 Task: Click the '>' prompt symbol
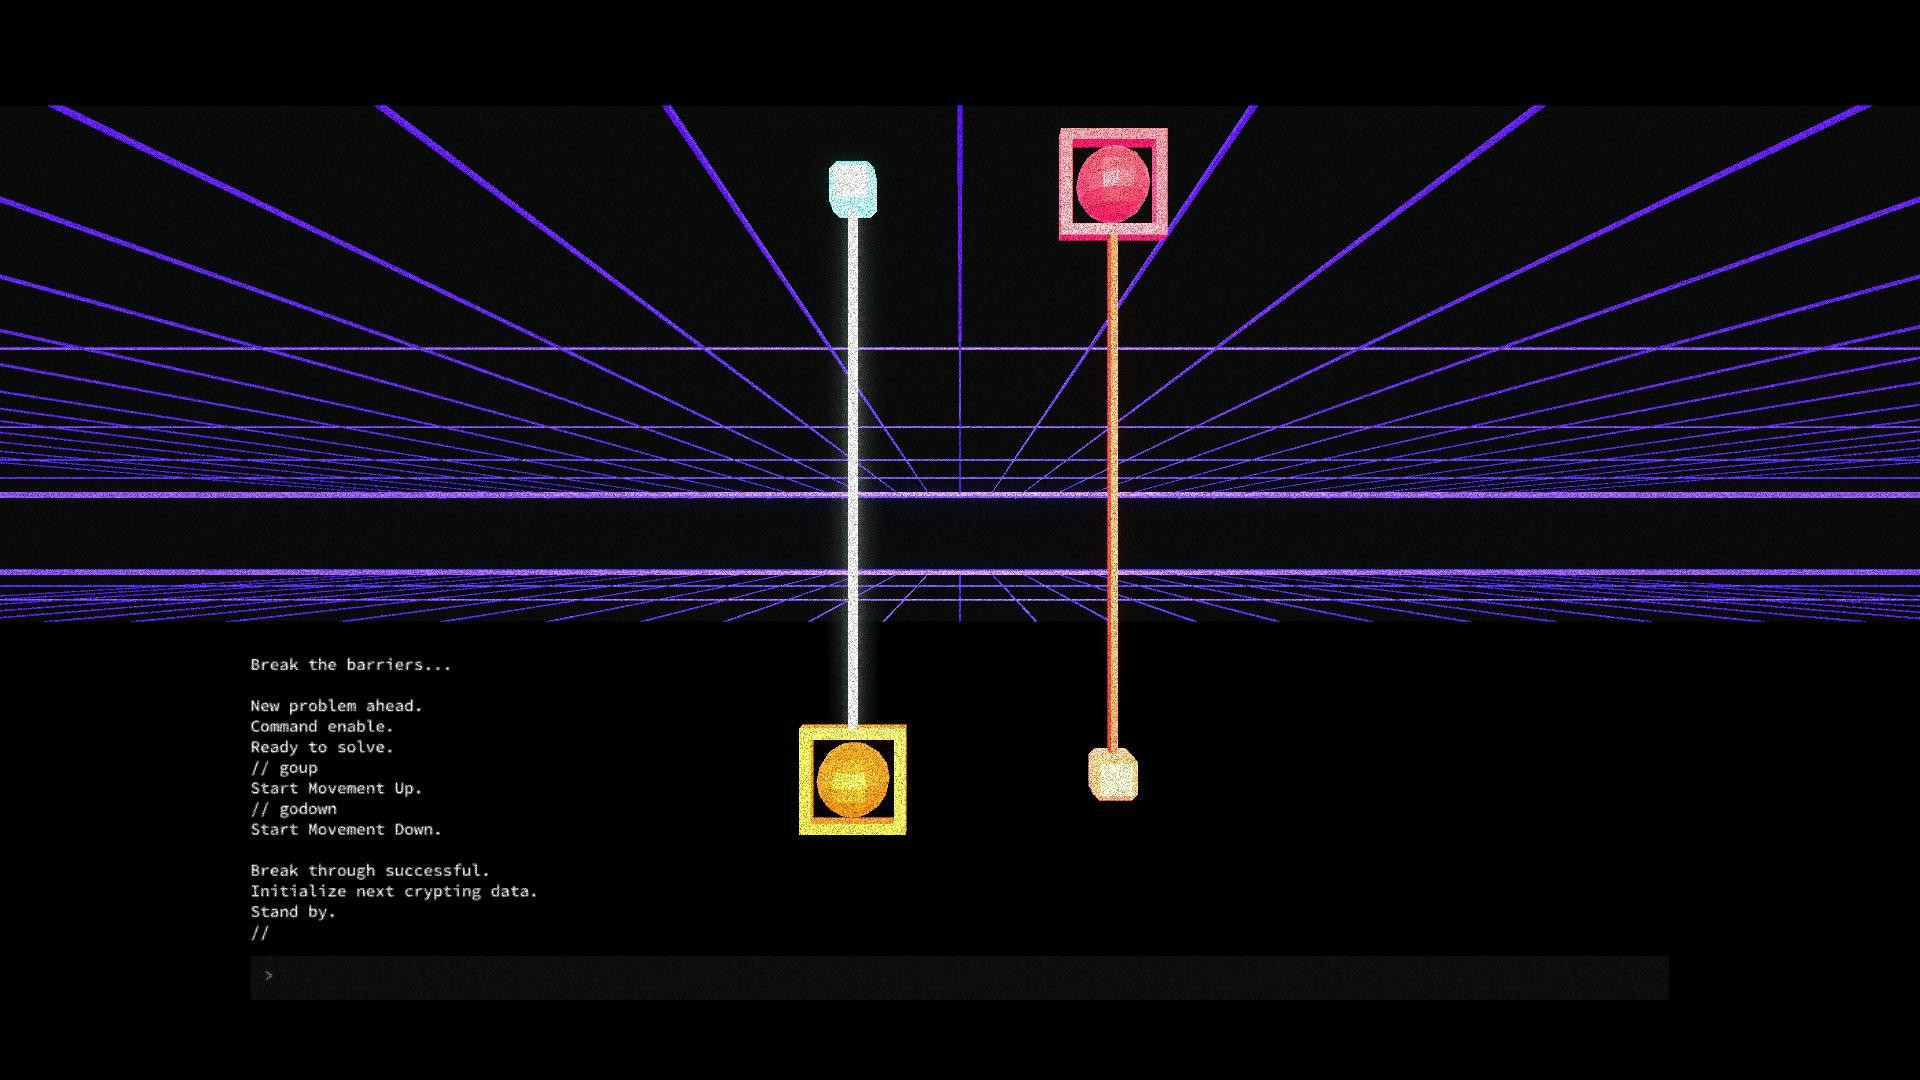[x=268, y=976]
